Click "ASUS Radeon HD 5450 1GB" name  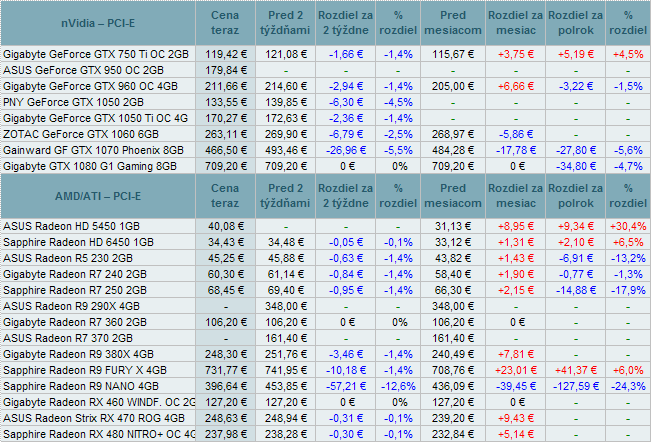click(71, 226)
